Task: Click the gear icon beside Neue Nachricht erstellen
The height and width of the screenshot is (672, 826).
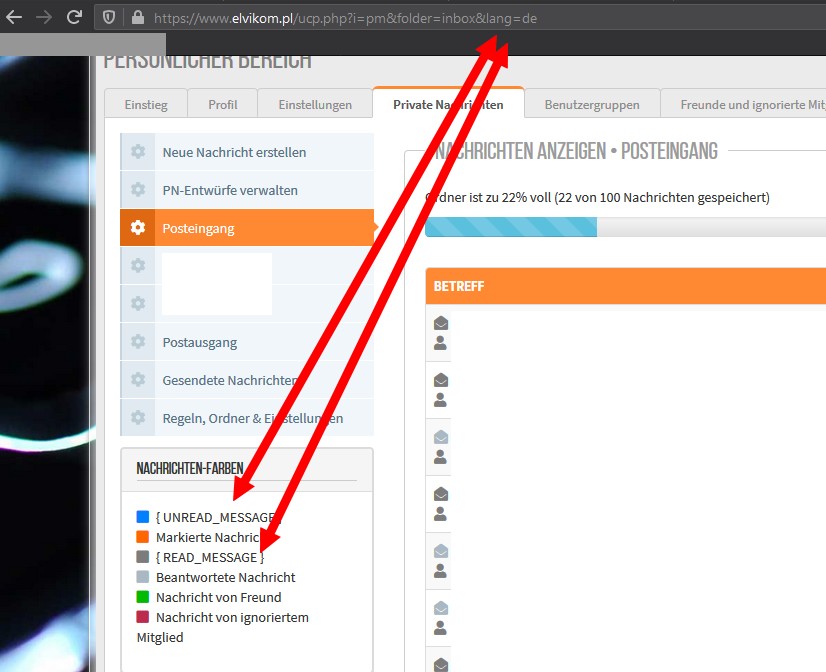Action: [138, 151]
